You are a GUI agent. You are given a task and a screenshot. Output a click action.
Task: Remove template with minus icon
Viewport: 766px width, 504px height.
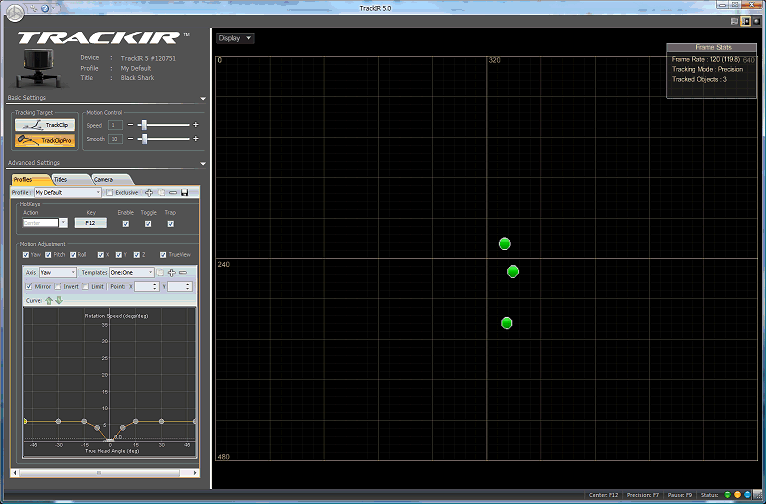(x=183, y=273)
